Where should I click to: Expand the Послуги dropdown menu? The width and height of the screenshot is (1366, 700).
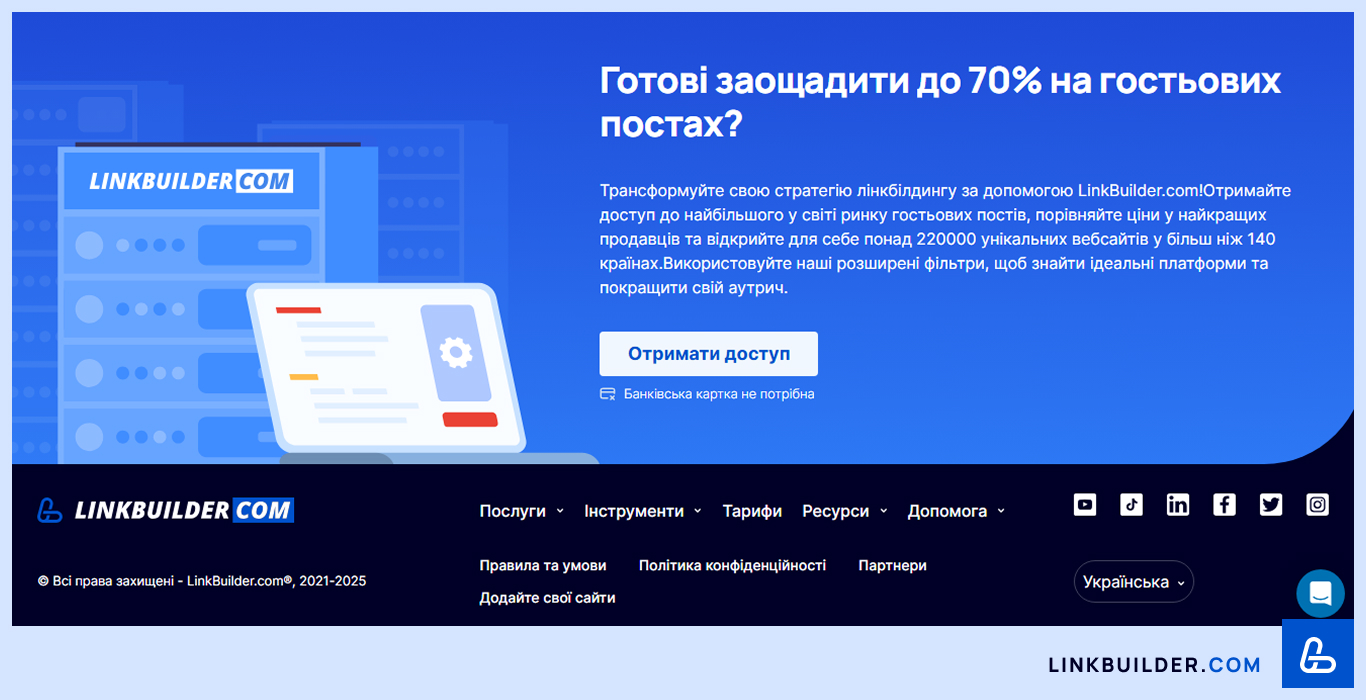click(x=522, y=511)
